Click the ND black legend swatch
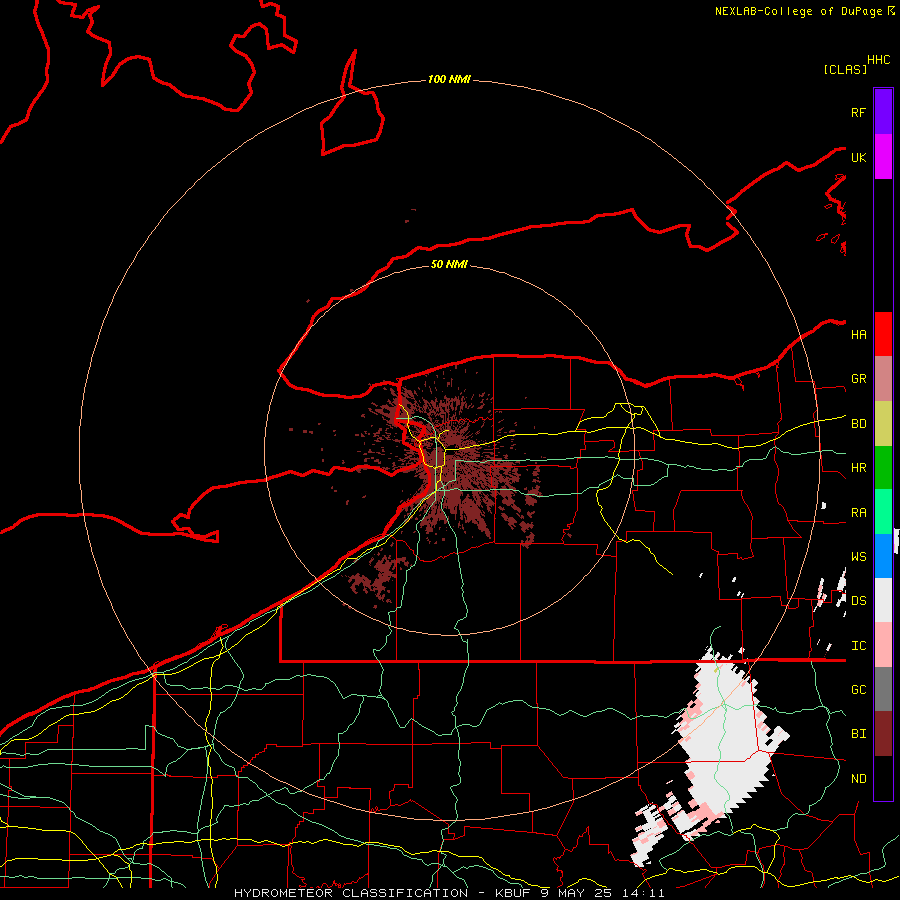Viewport: 900px width, 900px height. point(883,778)
